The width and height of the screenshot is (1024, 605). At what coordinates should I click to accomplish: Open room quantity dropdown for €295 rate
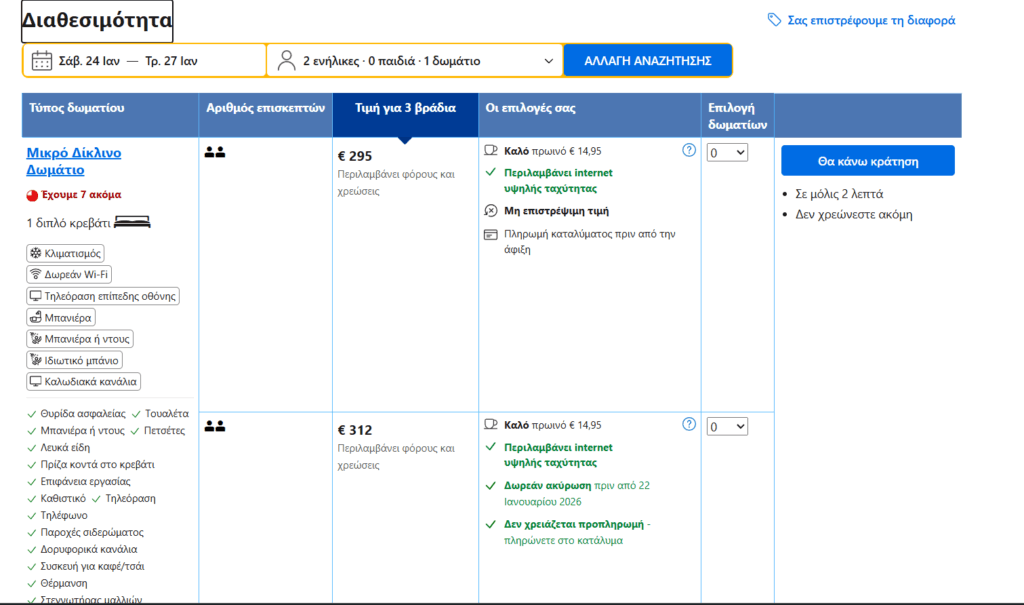(727, 152)
